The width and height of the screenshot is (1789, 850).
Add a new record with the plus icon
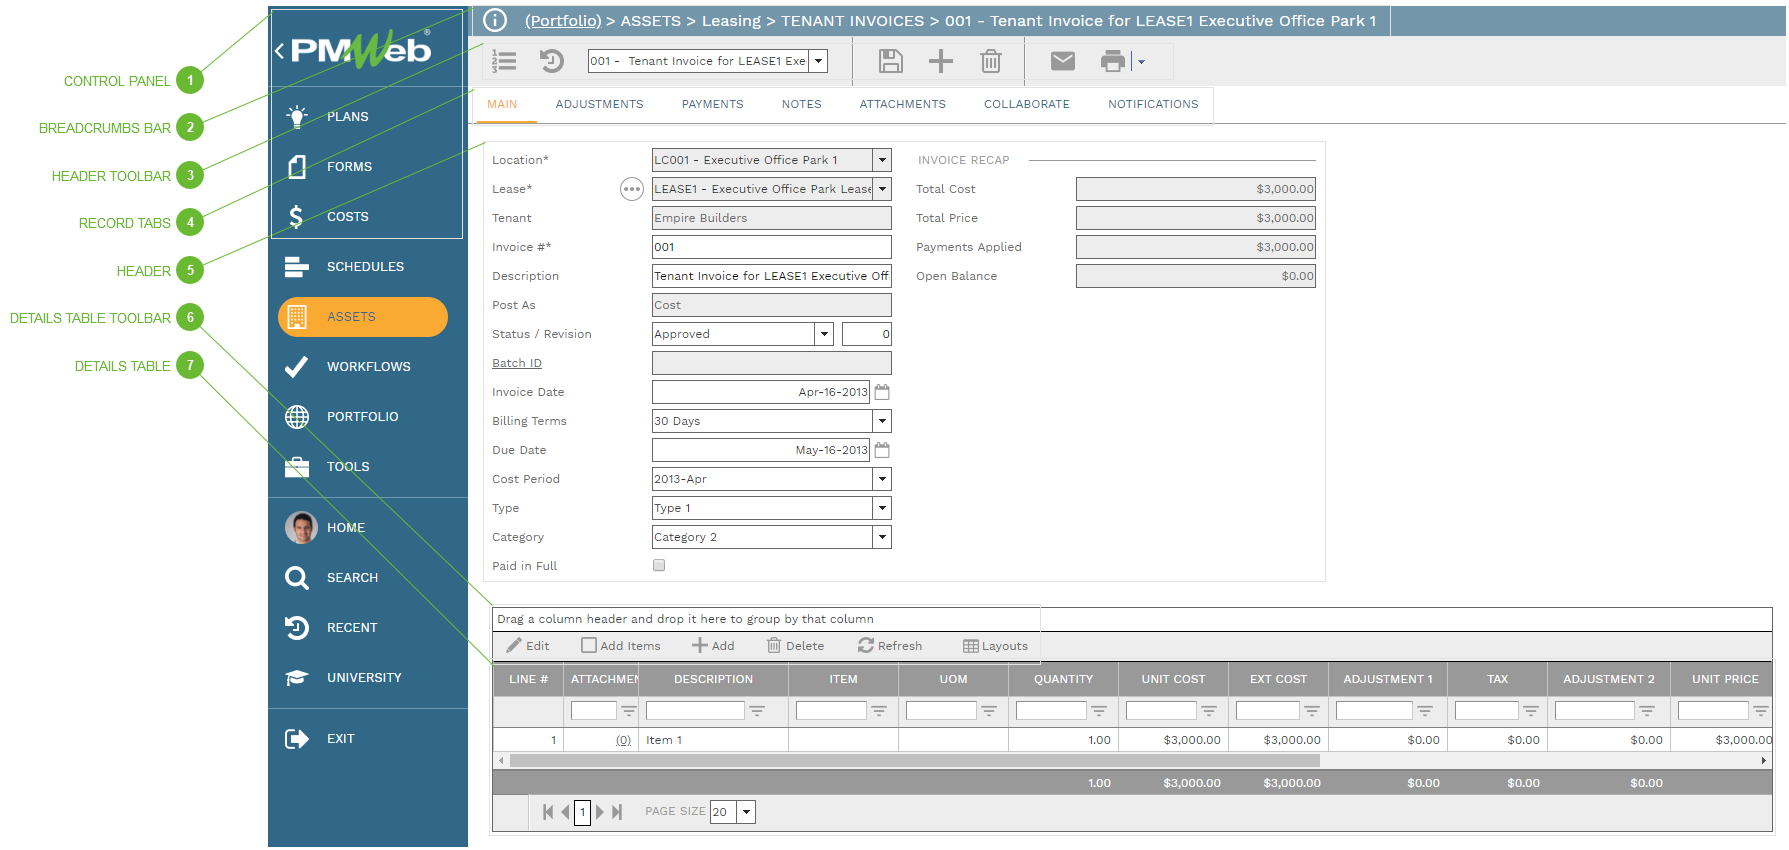coord(941,61)
